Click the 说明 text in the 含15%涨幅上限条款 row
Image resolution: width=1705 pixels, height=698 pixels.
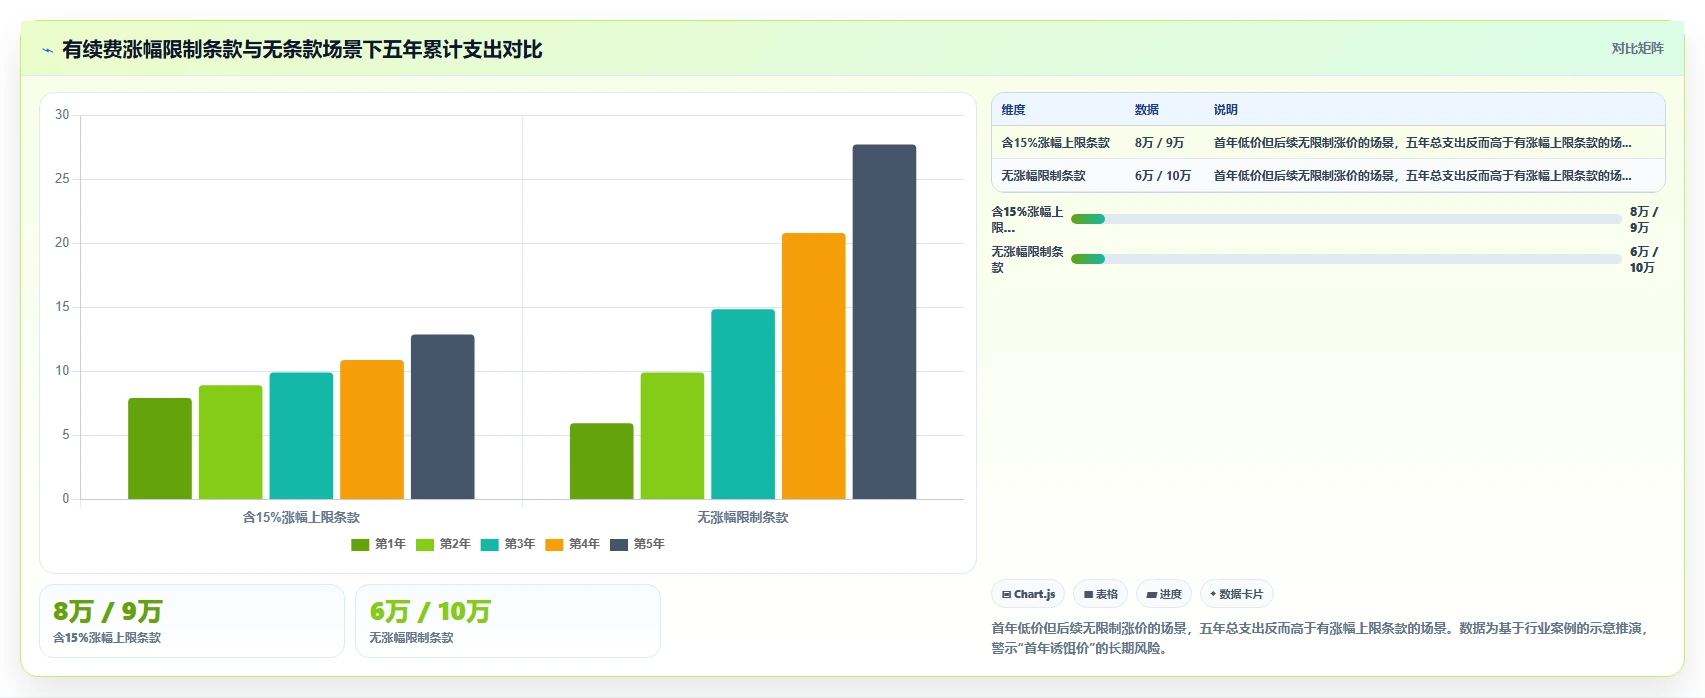(1422, 143)
